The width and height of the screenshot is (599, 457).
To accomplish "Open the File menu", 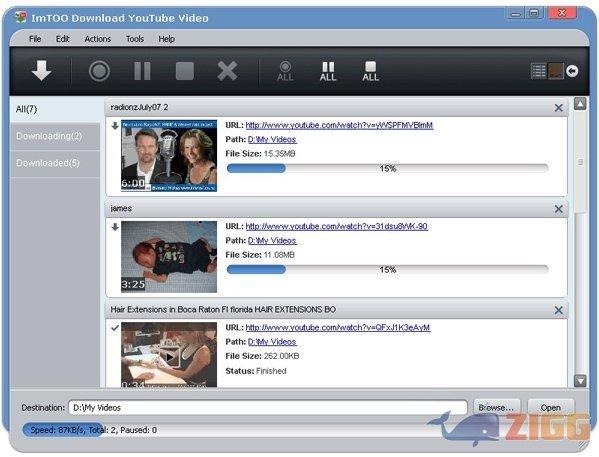I will tap(35, 39).
